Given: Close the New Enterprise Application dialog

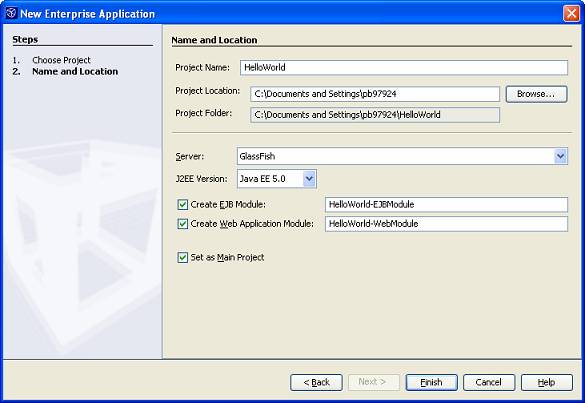Looking at the screenshot, I should tap(571, 14).
